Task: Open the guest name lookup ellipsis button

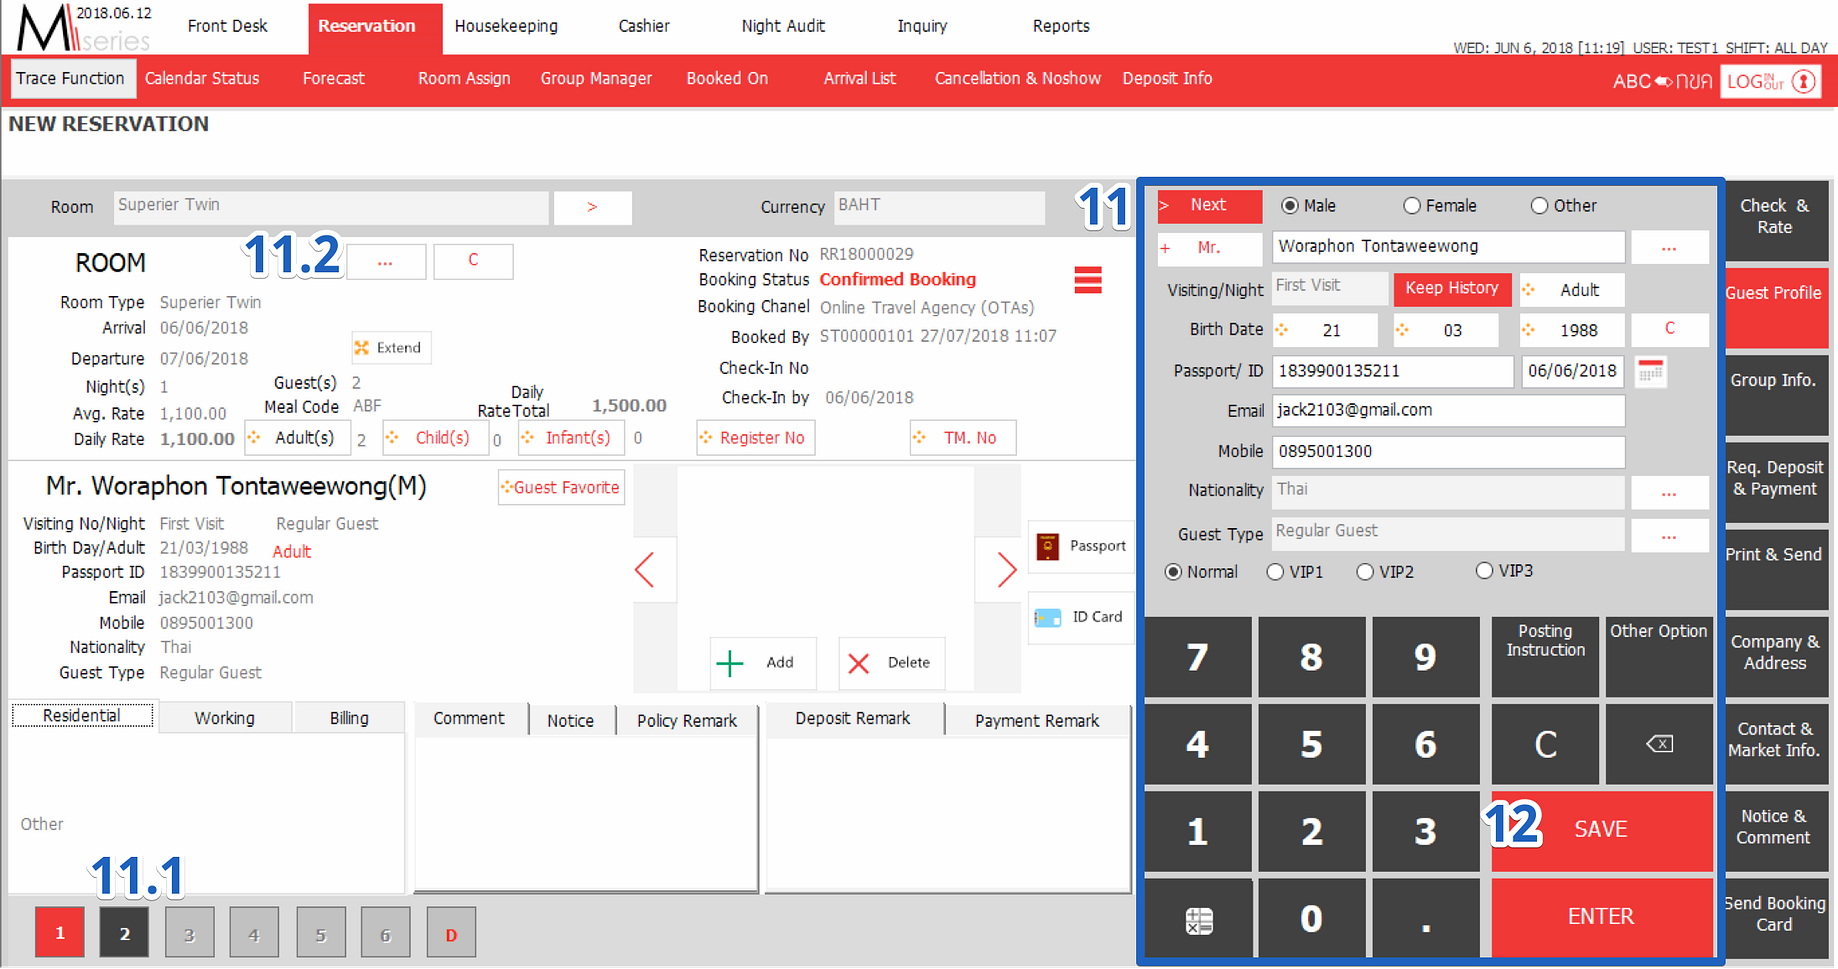Action: coord(1669,248)
